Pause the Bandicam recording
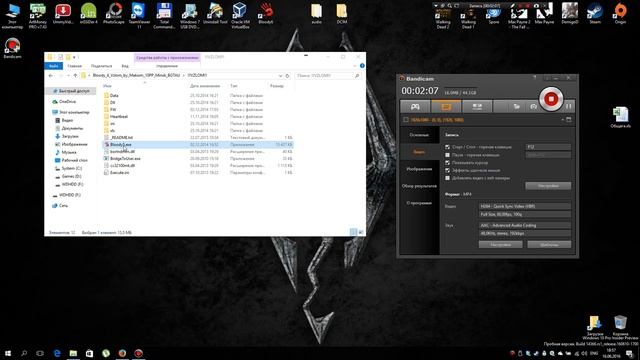Screen dimensions: 640x360 (x=569, y=107)
